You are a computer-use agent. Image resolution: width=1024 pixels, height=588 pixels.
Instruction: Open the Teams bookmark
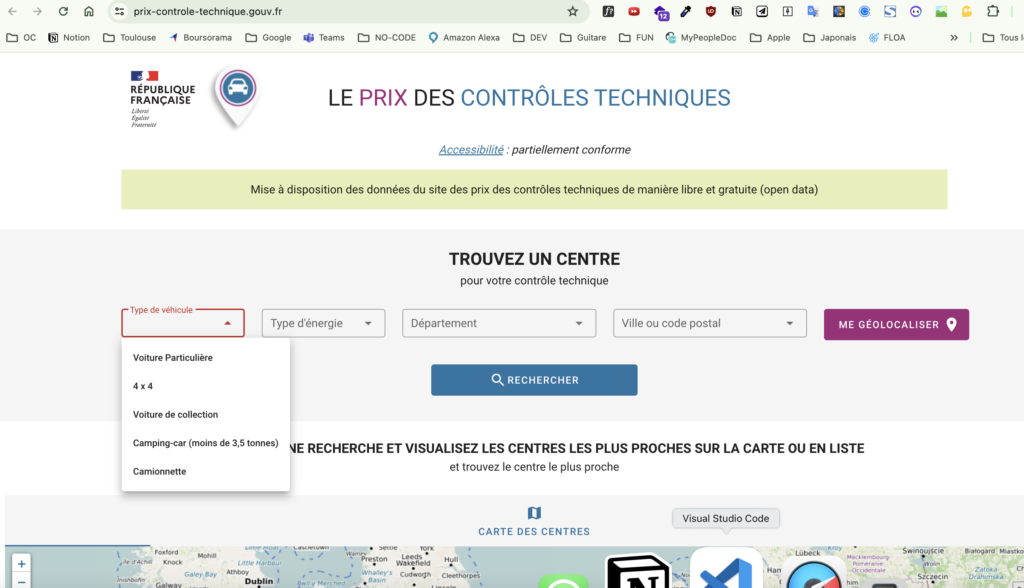[x=324, y=38]
